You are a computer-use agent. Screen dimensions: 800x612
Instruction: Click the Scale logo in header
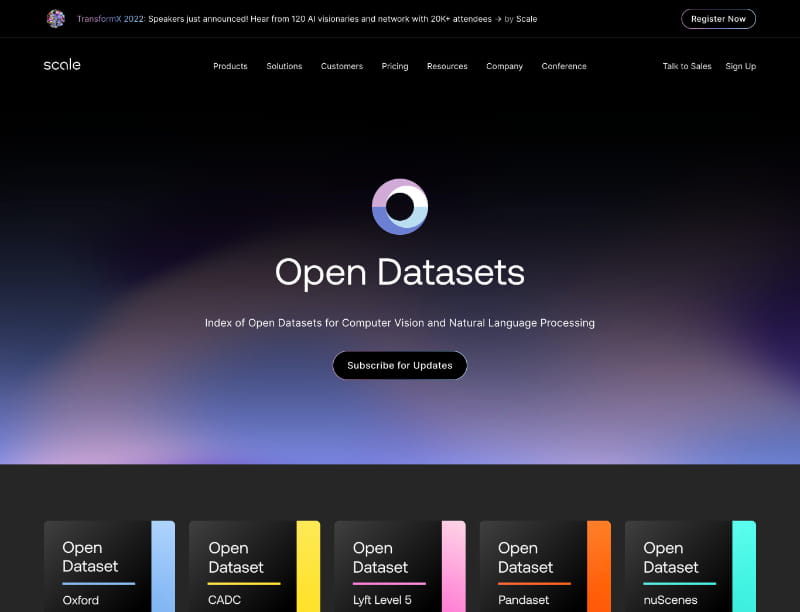(x=62, y=65)
